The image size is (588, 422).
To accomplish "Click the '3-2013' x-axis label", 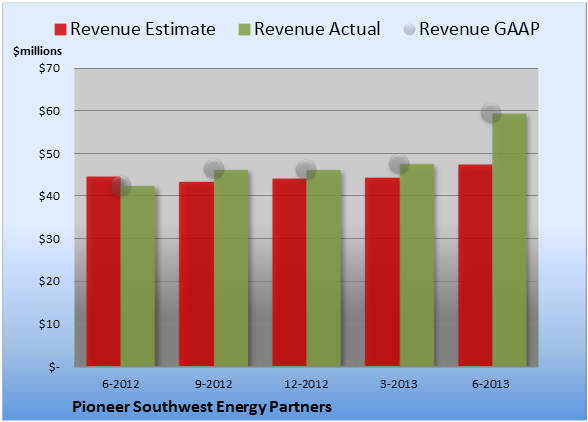I will coord(399,384).
